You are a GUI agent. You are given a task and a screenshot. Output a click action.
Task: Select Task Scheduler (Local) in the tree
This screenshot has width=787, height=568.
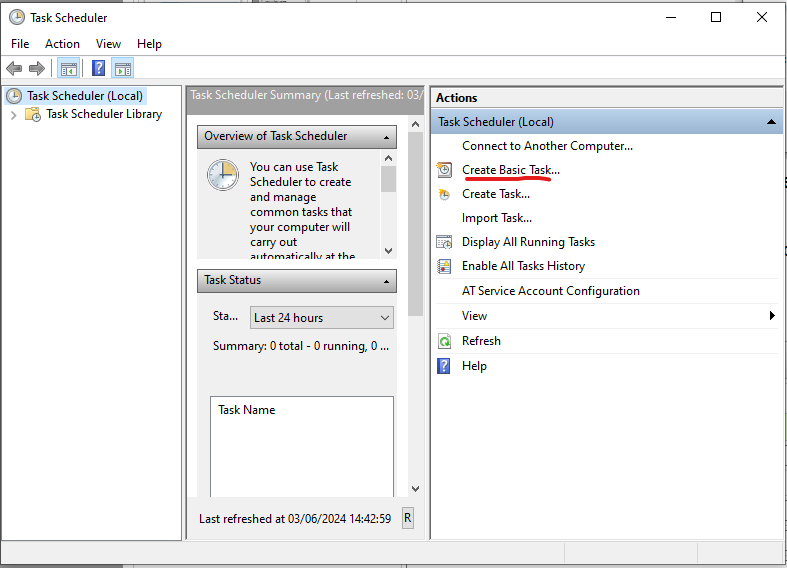[x=85, y=96]
